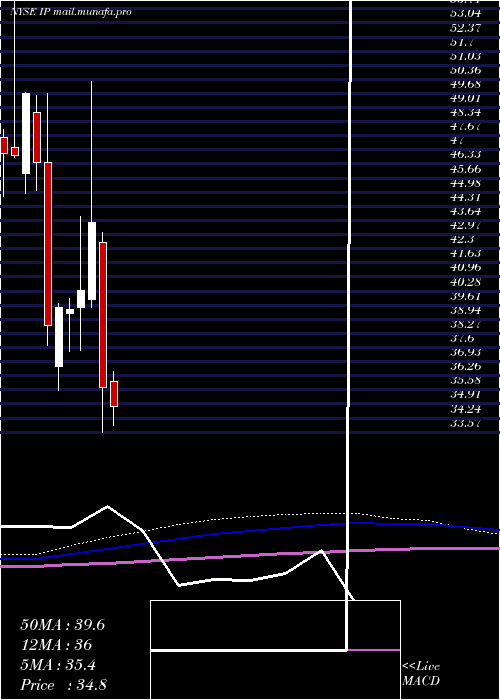
Task: Select the 40.28 price axis label
Action: point(465,282)
